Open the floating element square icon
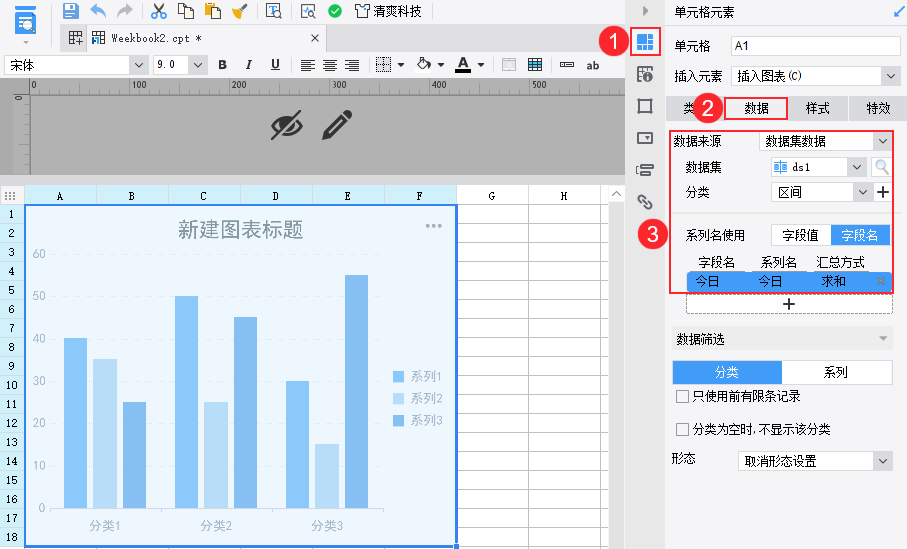Viewport: 907px width, 549px height. pyautogui.click(x=645, y=106)
